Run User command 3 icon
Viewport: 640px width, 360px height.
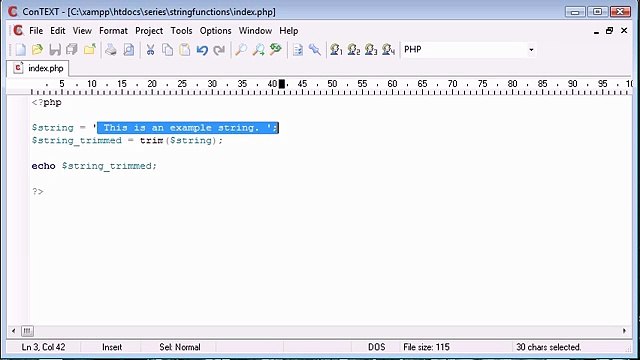(x=371, y=50)
